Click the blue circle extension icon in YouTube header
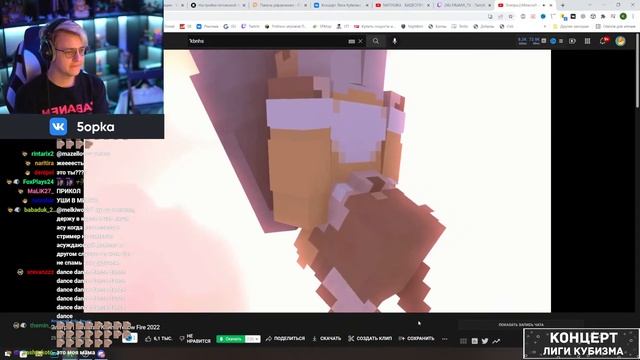 point(553,41)
